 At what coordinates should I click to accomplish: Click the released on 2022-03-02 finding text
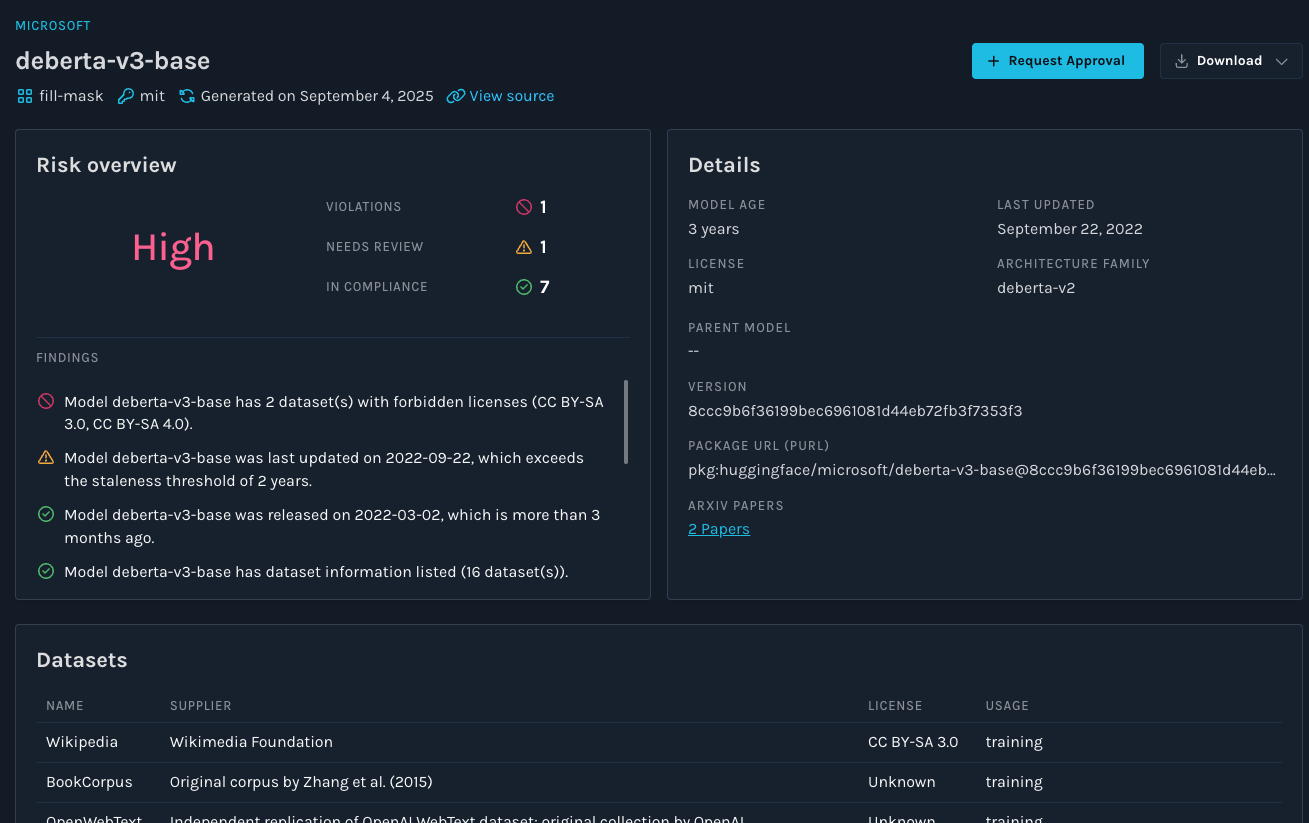point(332,527)
